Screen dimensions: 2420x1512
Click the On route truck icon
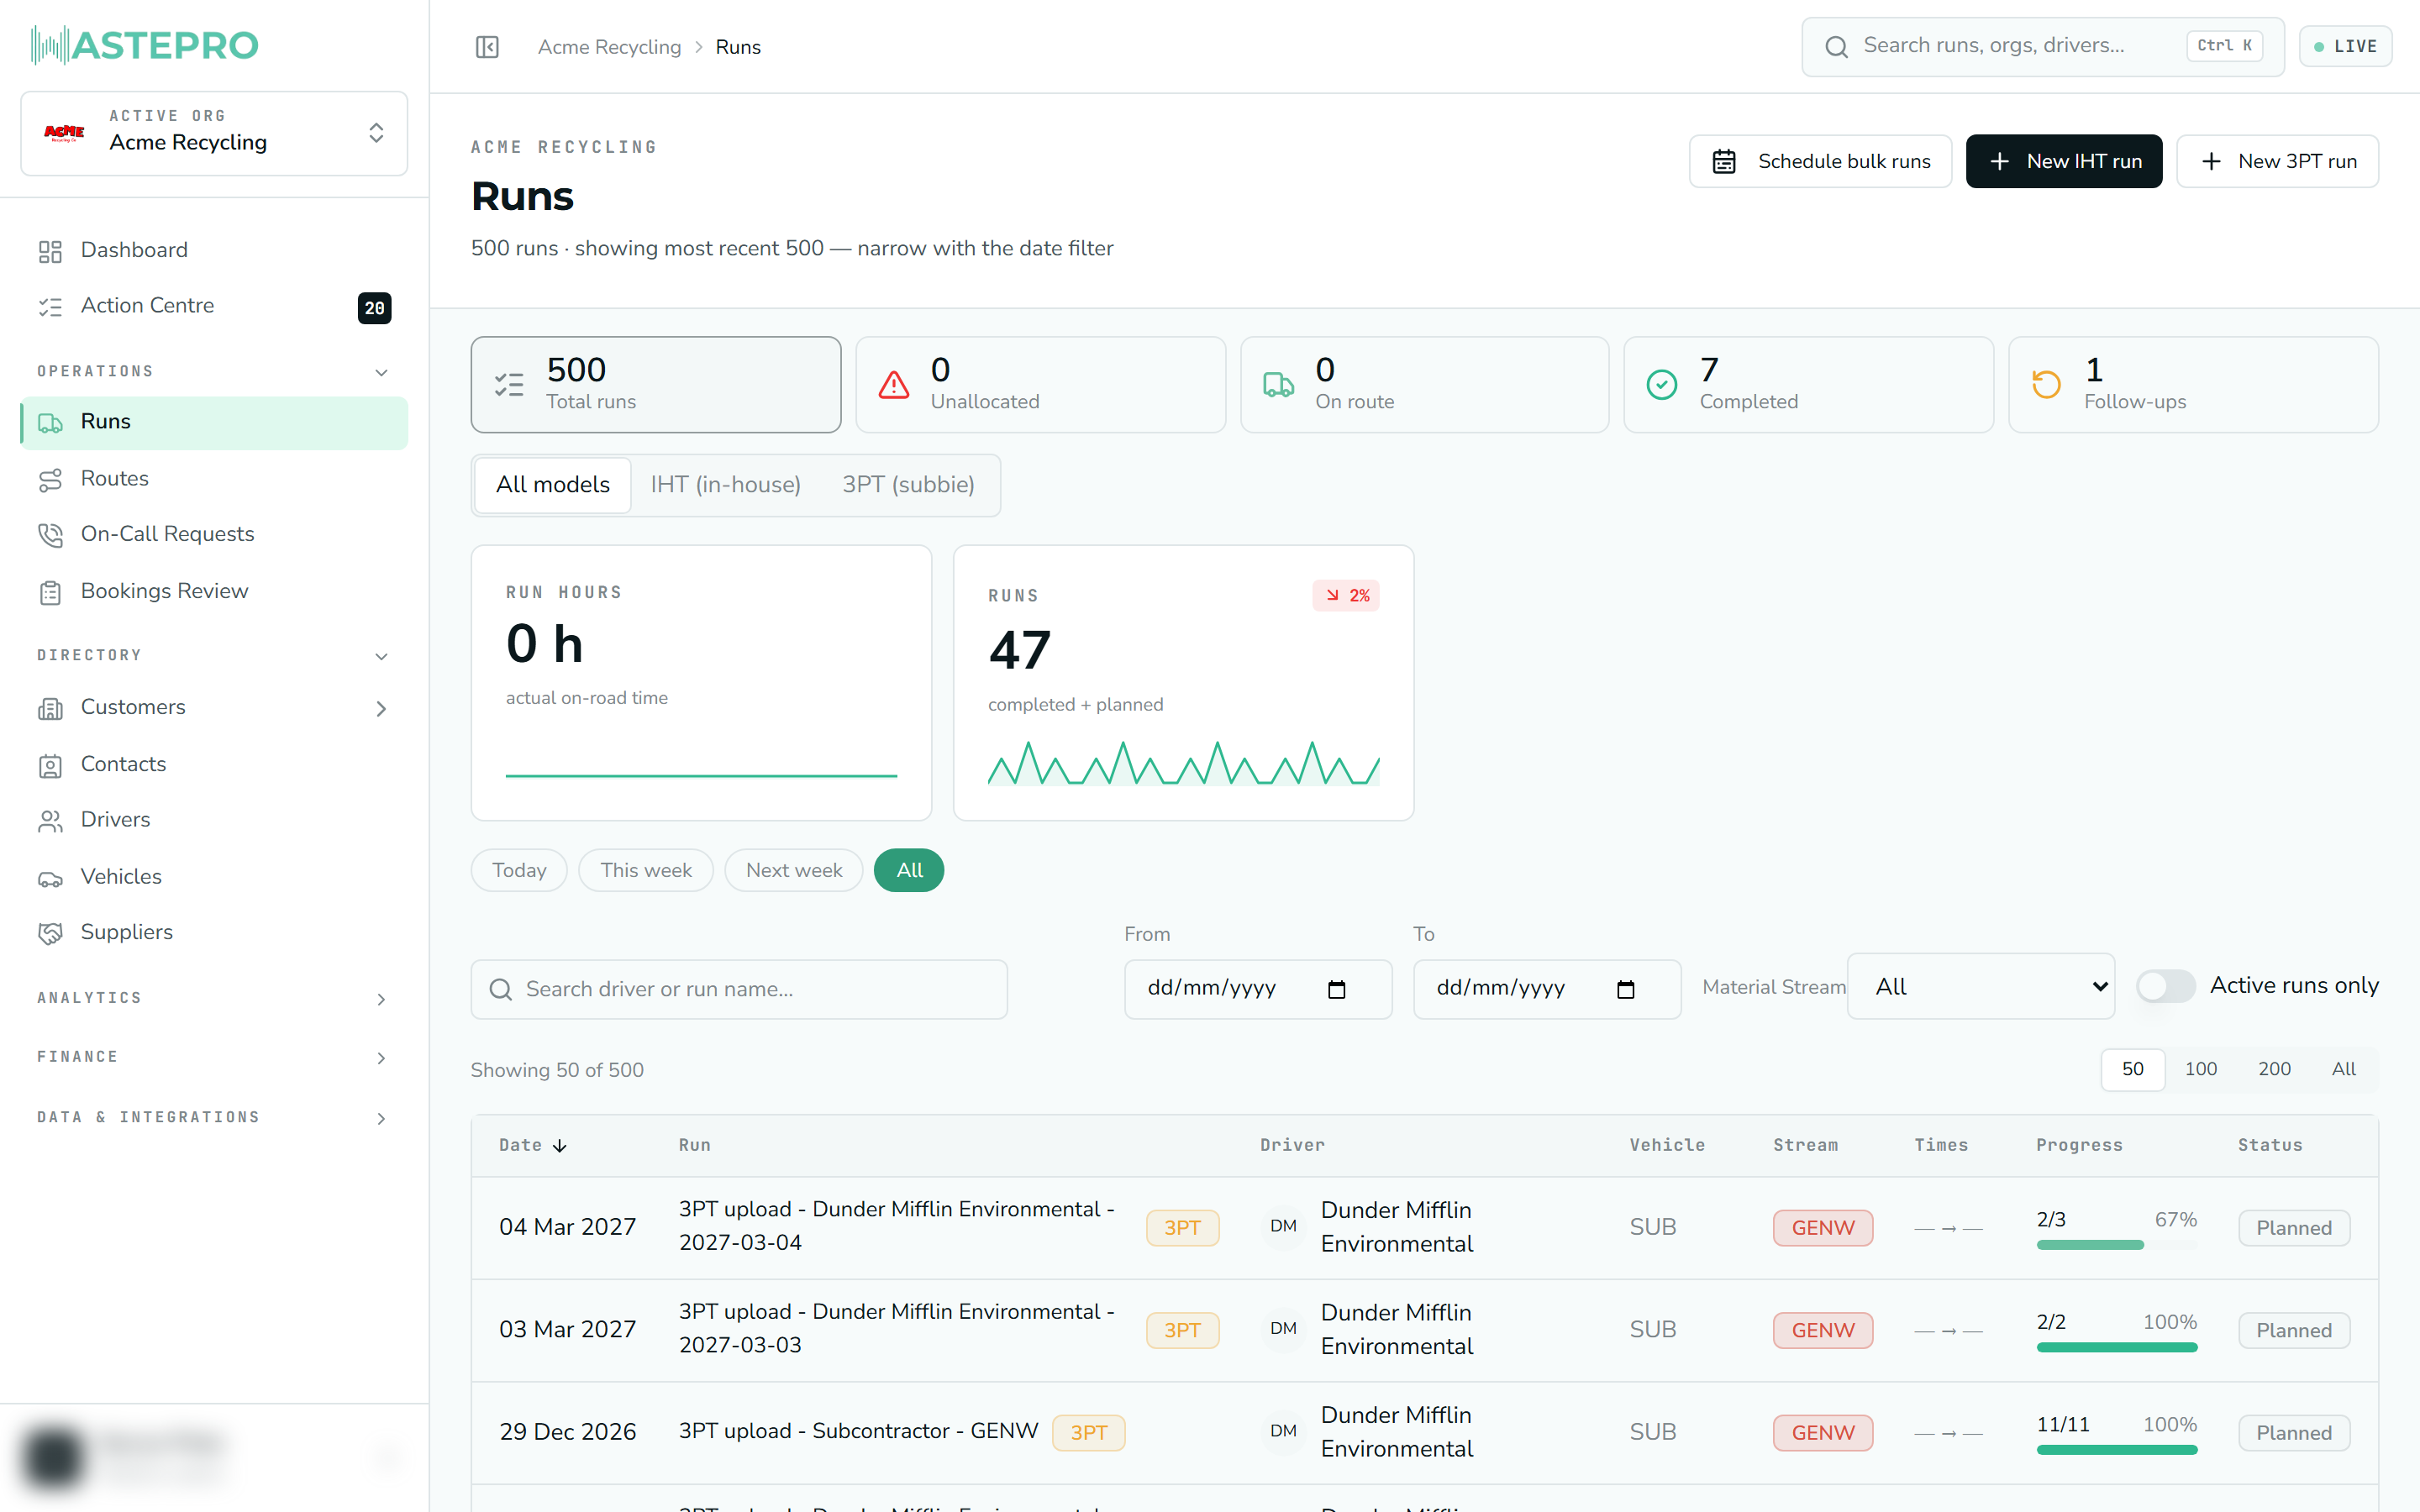coord(1278,385)
